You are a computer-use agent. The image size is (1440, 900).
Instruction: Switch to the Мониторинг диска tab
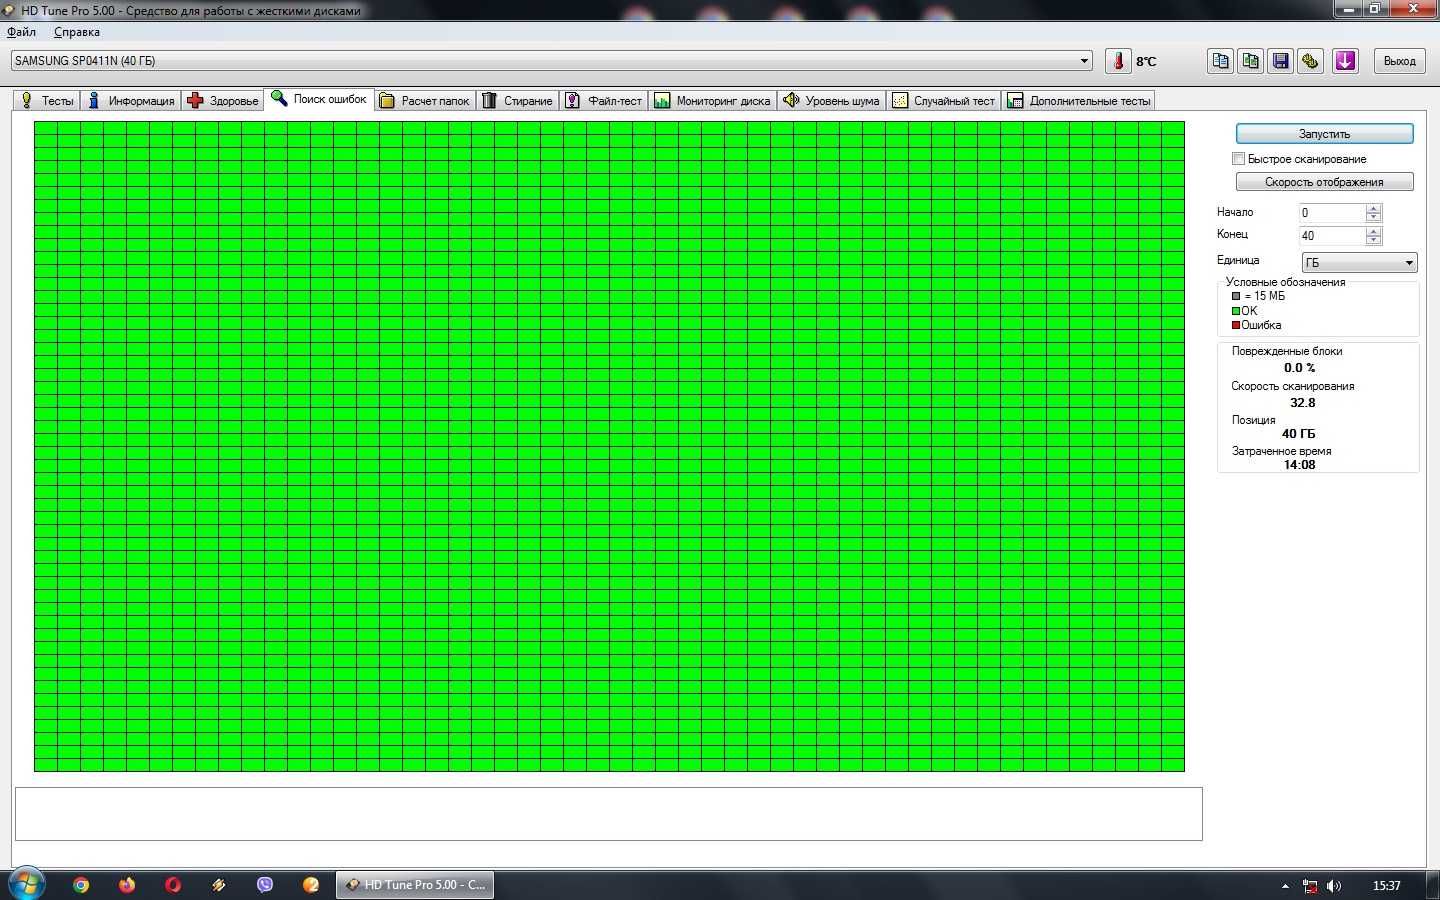tap(712, 100)
